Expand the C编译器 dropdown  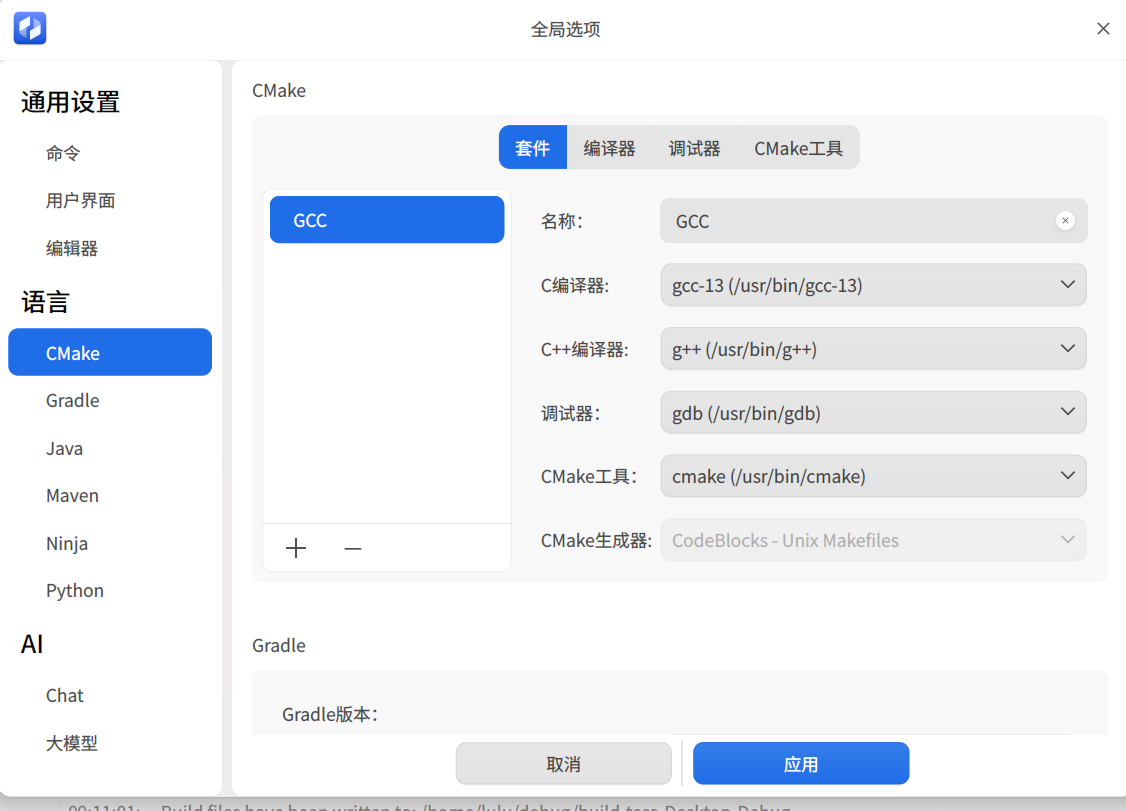(873, 285)
